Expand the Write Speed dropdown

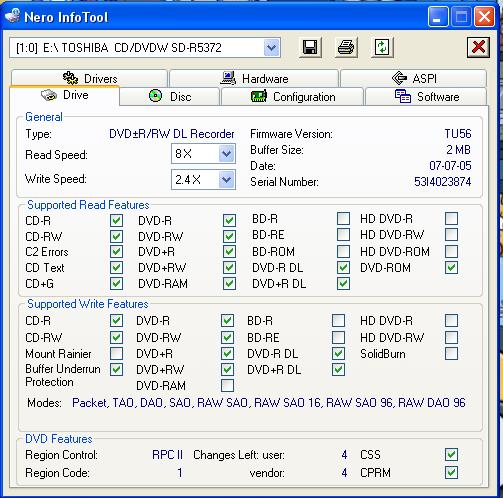tap(227, 180)
